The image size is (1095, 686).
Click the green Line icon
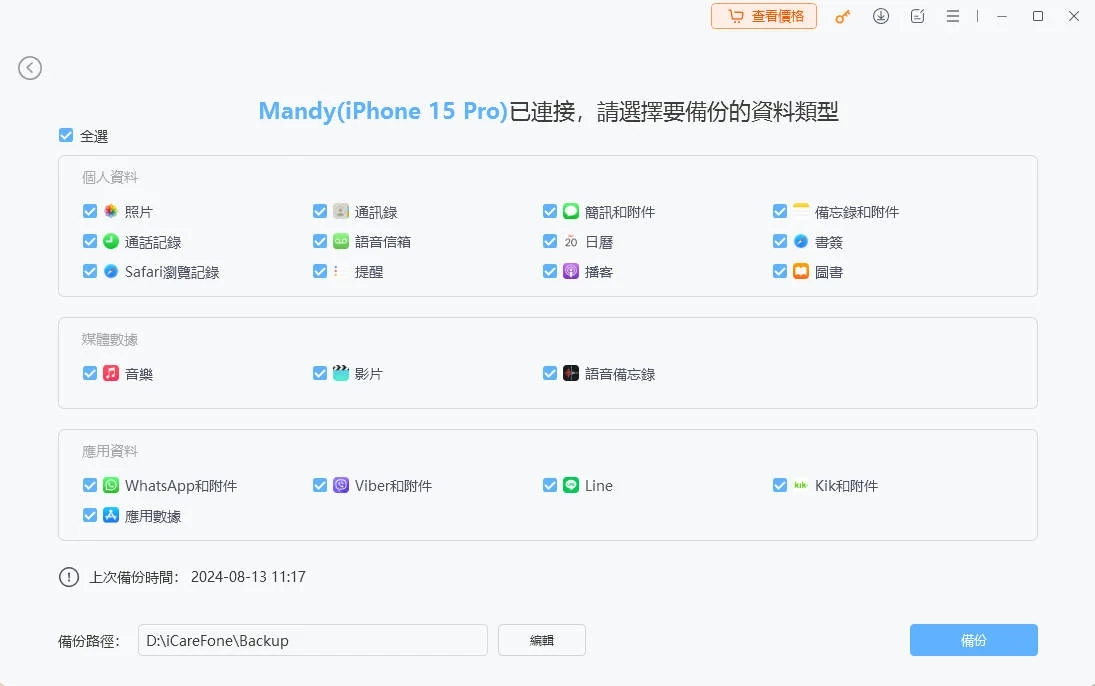pos(571,485)
